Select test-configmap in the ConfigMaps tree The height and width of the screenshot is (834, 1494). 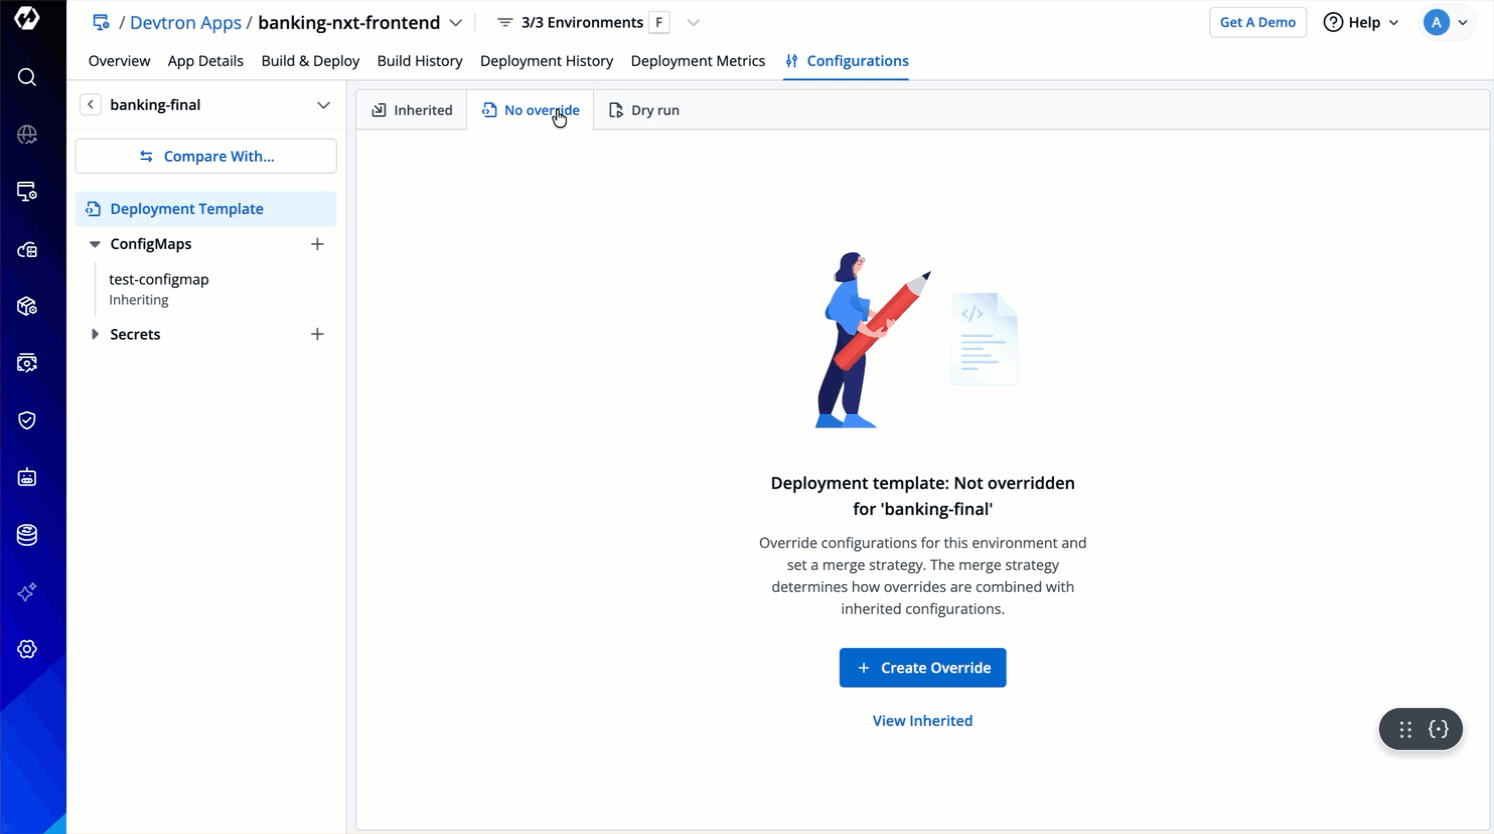[159, 280]
